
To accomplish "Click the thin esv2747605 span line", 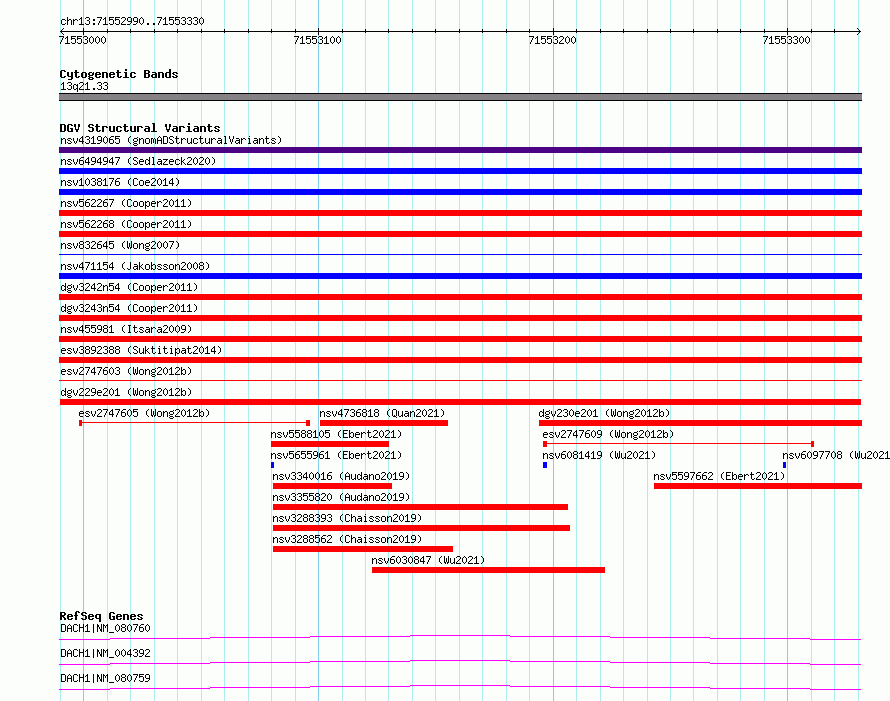I will [194, 423].
